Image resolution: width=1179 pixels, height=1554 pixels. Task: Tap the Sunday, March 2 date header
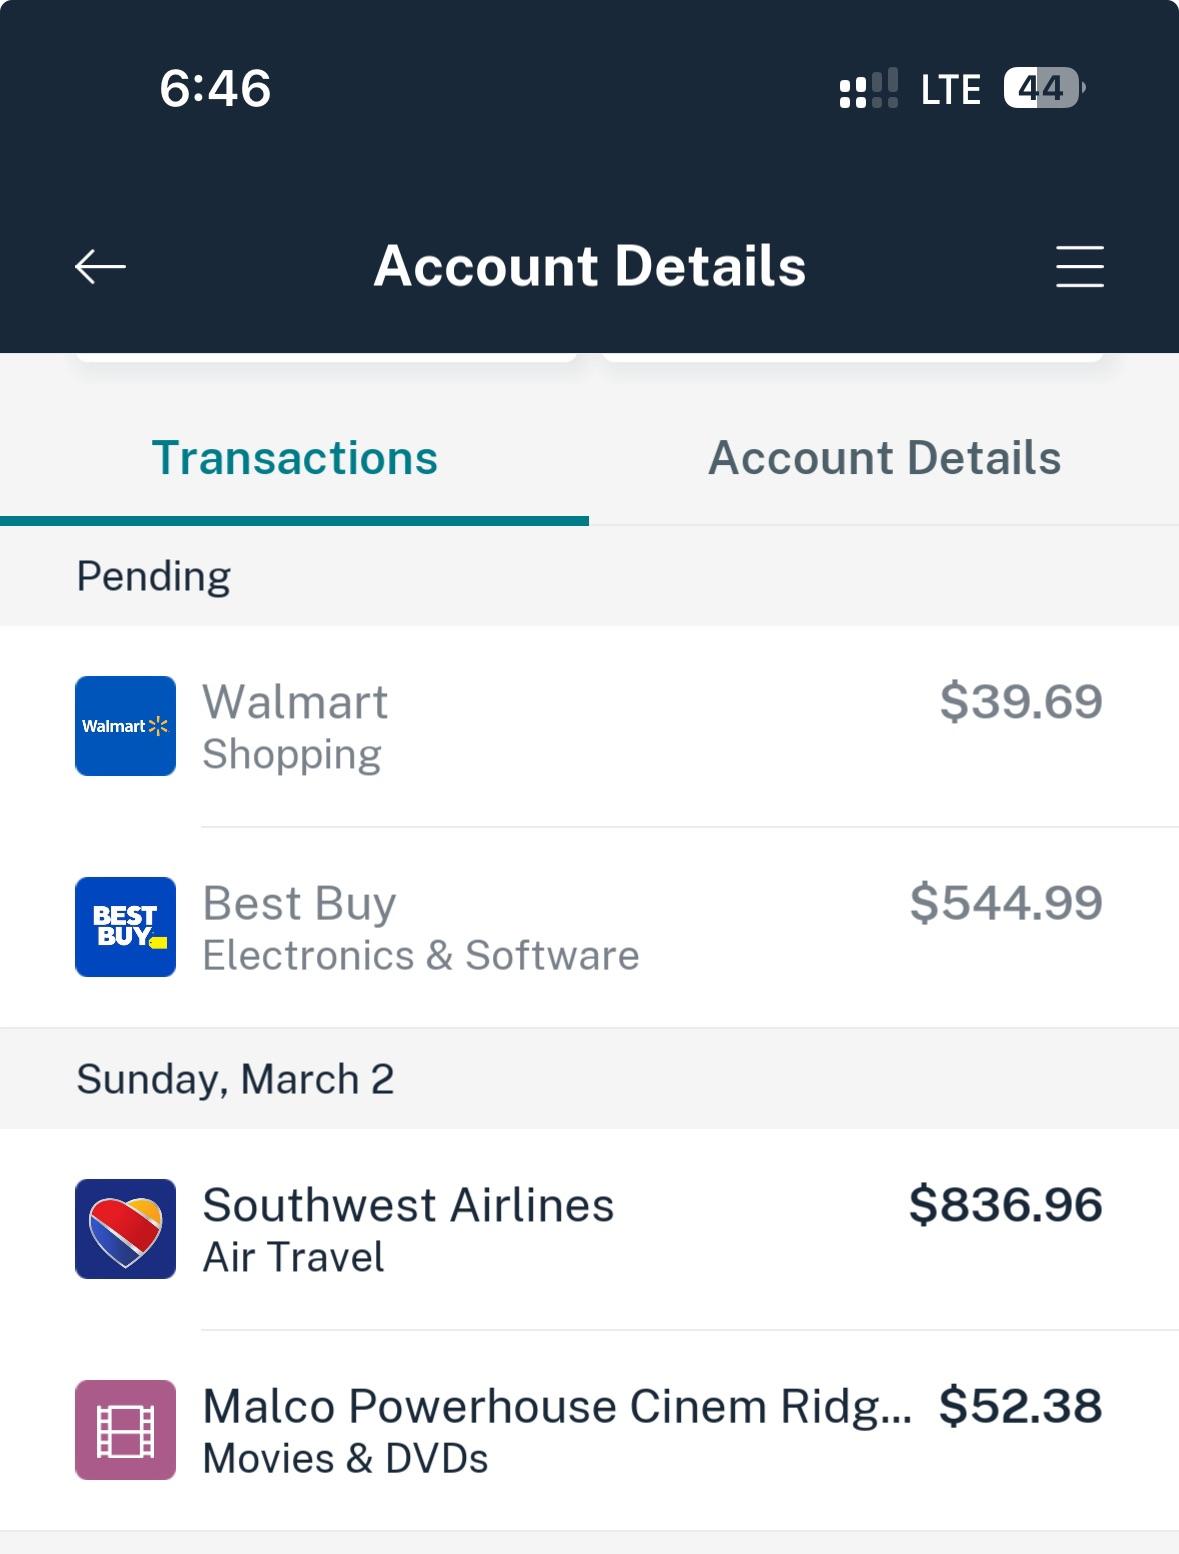pos(235,1080)
